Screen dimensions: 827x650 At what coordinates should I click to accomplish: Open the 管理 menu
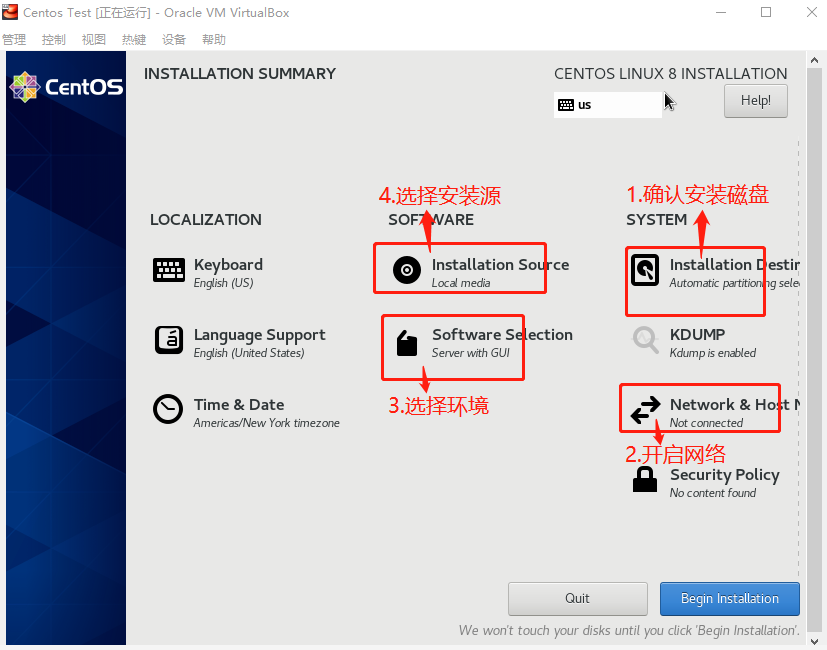coord(14,40)
